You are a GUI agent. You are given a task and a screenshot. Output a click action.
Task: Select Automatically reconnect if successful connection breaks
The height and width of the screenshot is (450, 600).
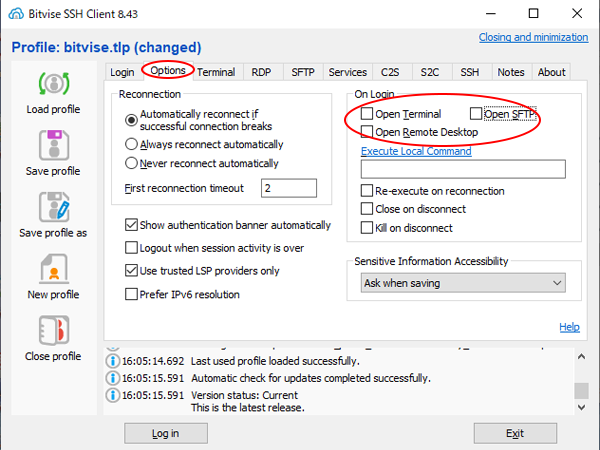(131, 120)
